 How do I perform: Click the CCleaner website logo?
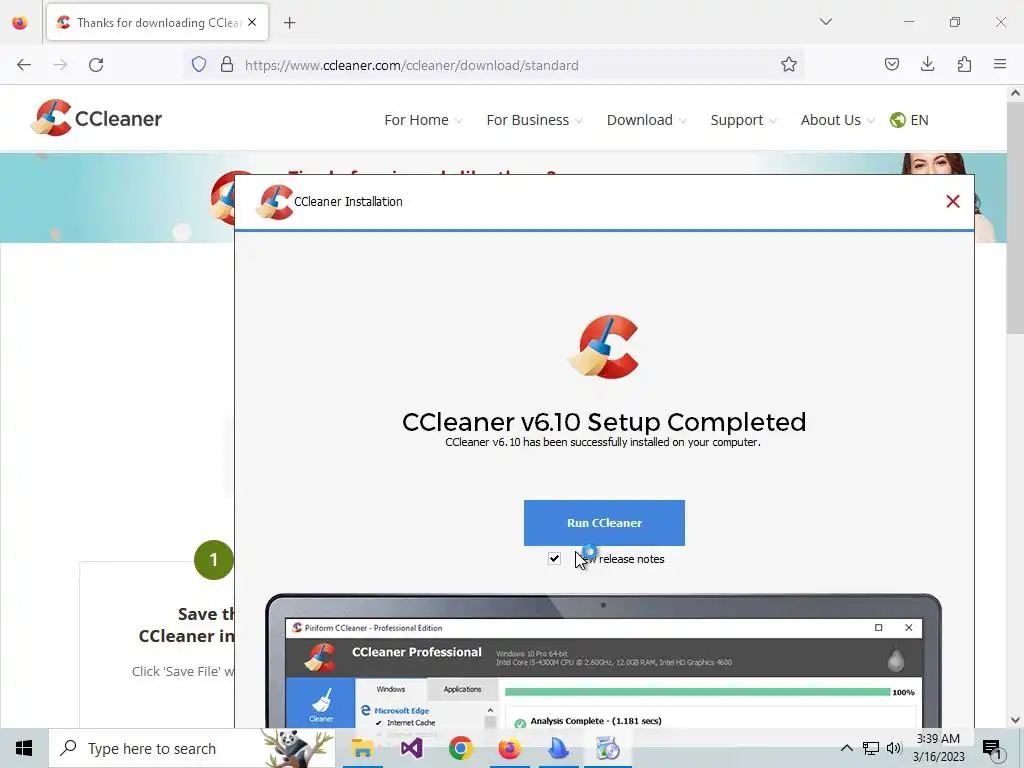pyautogui.click(x=97, y=118)
